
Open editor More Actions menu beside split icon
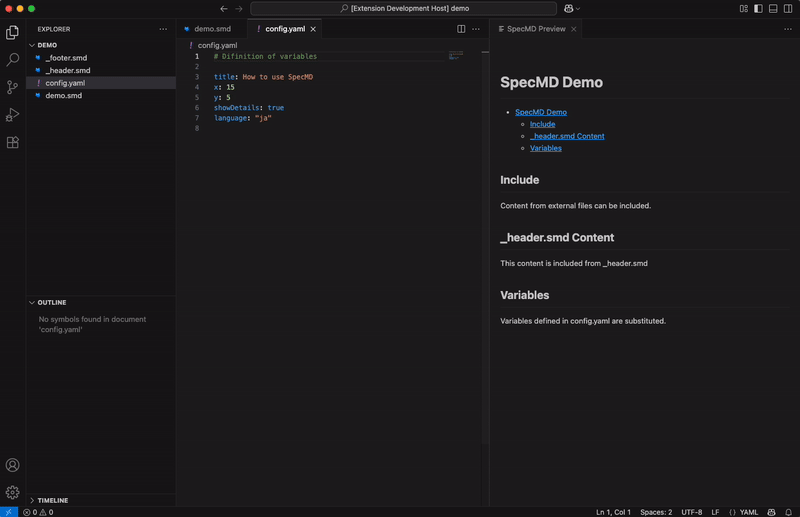coord(476,29)
